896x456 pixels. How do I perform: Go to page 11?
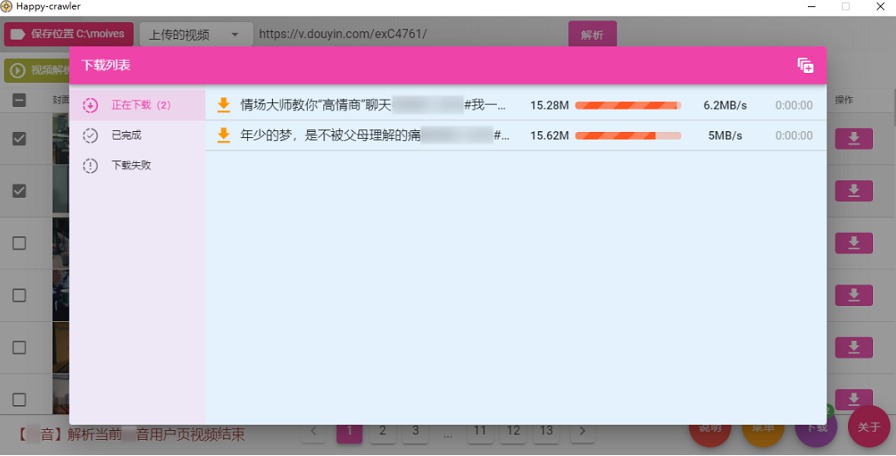click(x=480, y=431)
